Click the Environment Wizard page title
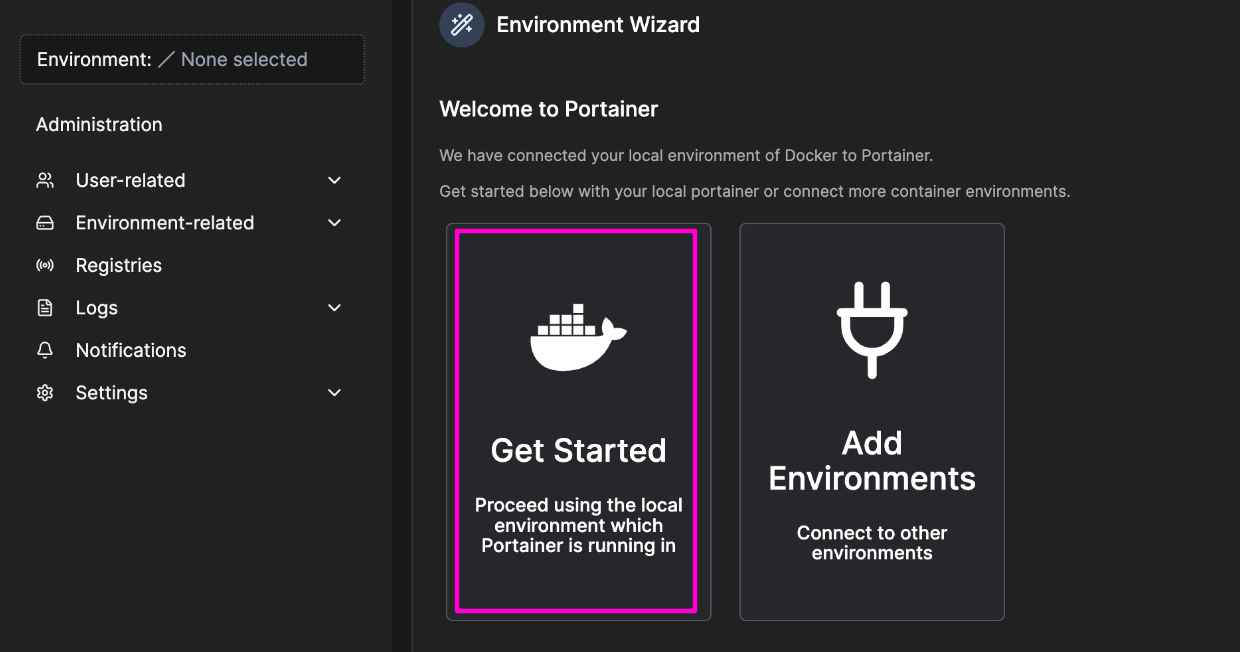This screenshot has width=1240, height=652. pos(598,25)
